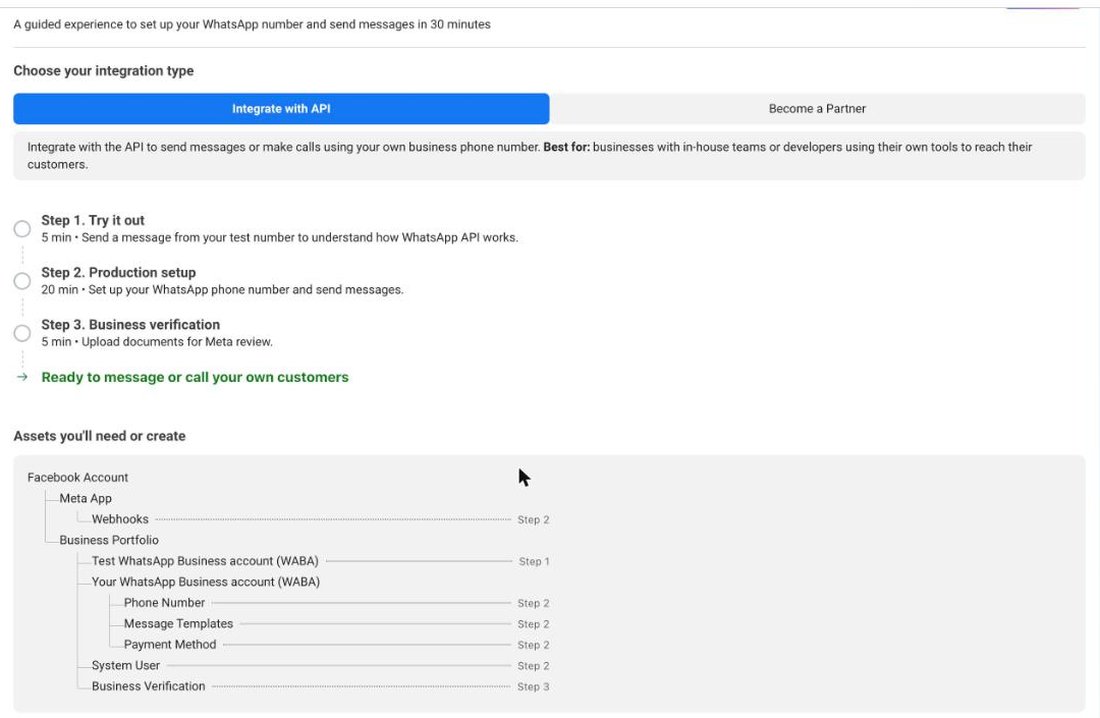
Task: Click the green arrow icon beside Ready to message
Action: pyautogui.click(x=22, y=377)
